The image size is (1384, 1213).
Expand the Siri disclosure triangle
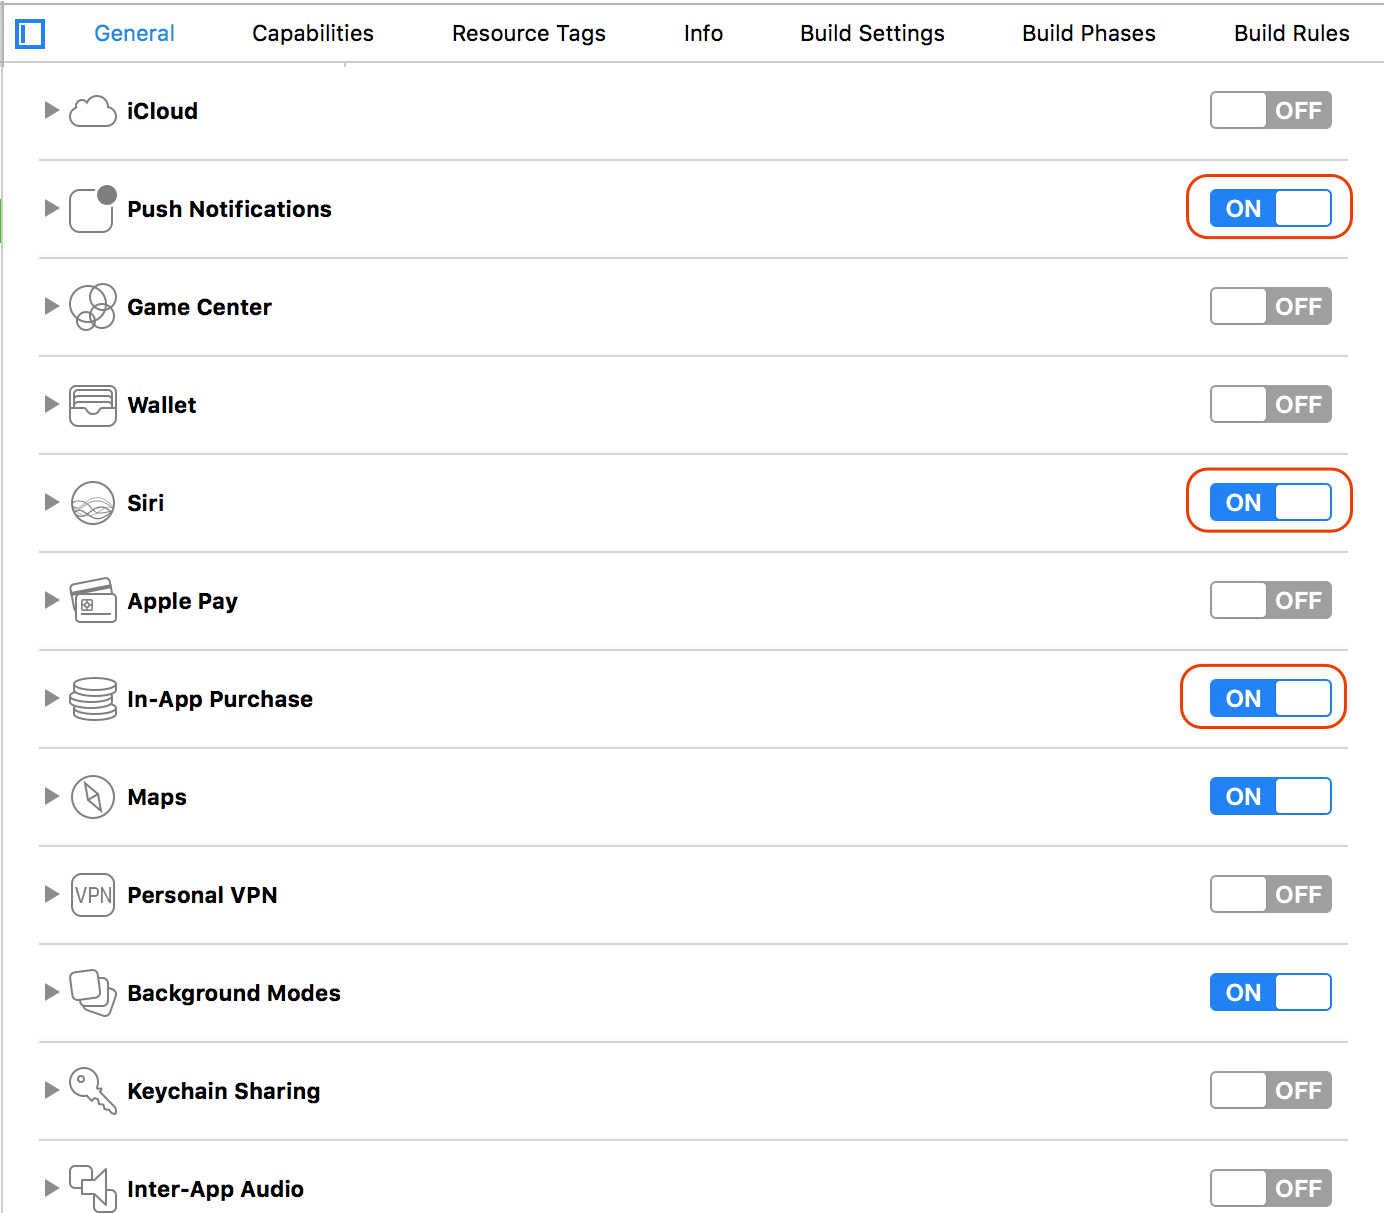point(52,502)
